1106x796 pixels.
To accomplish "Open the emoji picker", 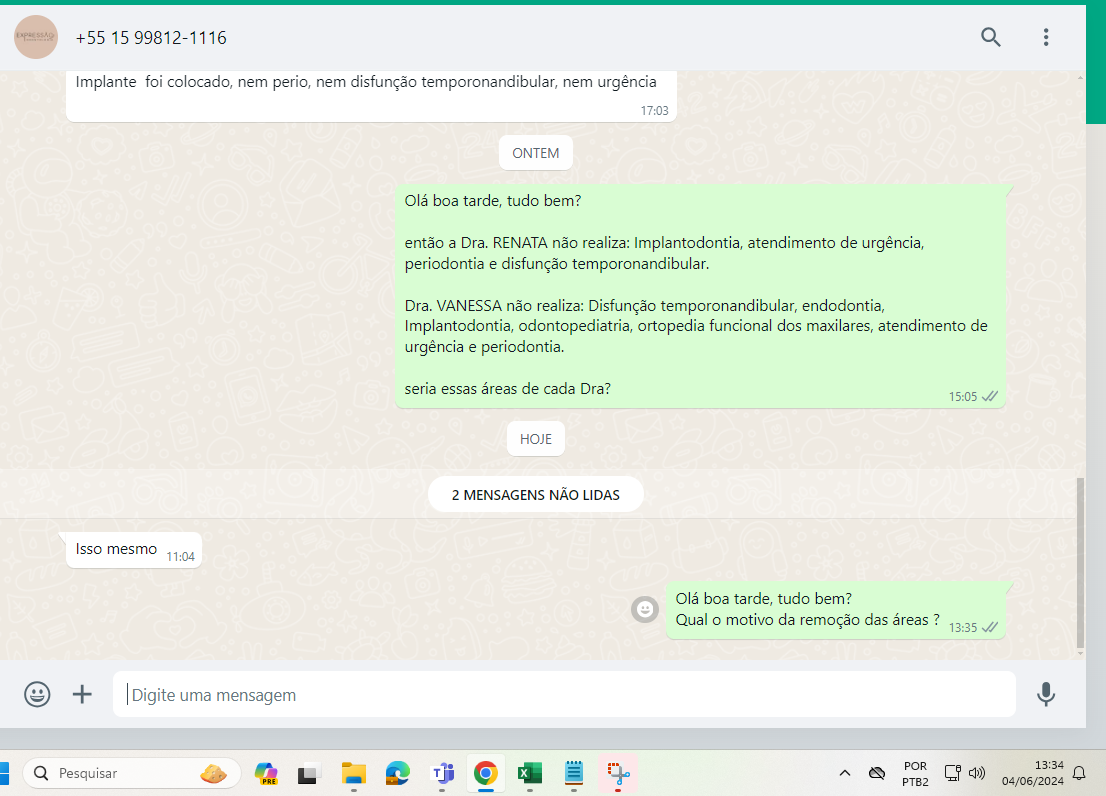I will point(37,694).
